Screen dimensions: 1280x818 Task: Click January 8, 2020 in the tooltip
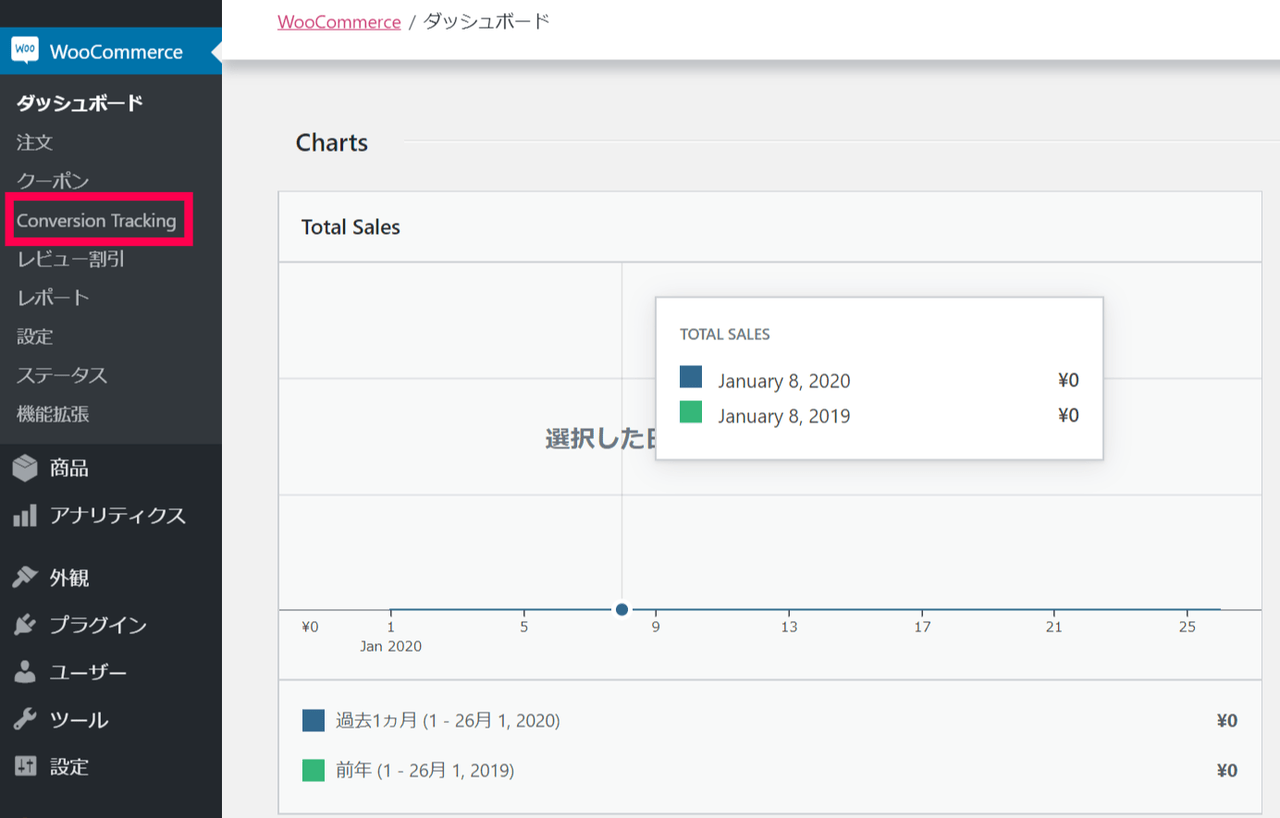pyautogui.click(x=784, y=381)
